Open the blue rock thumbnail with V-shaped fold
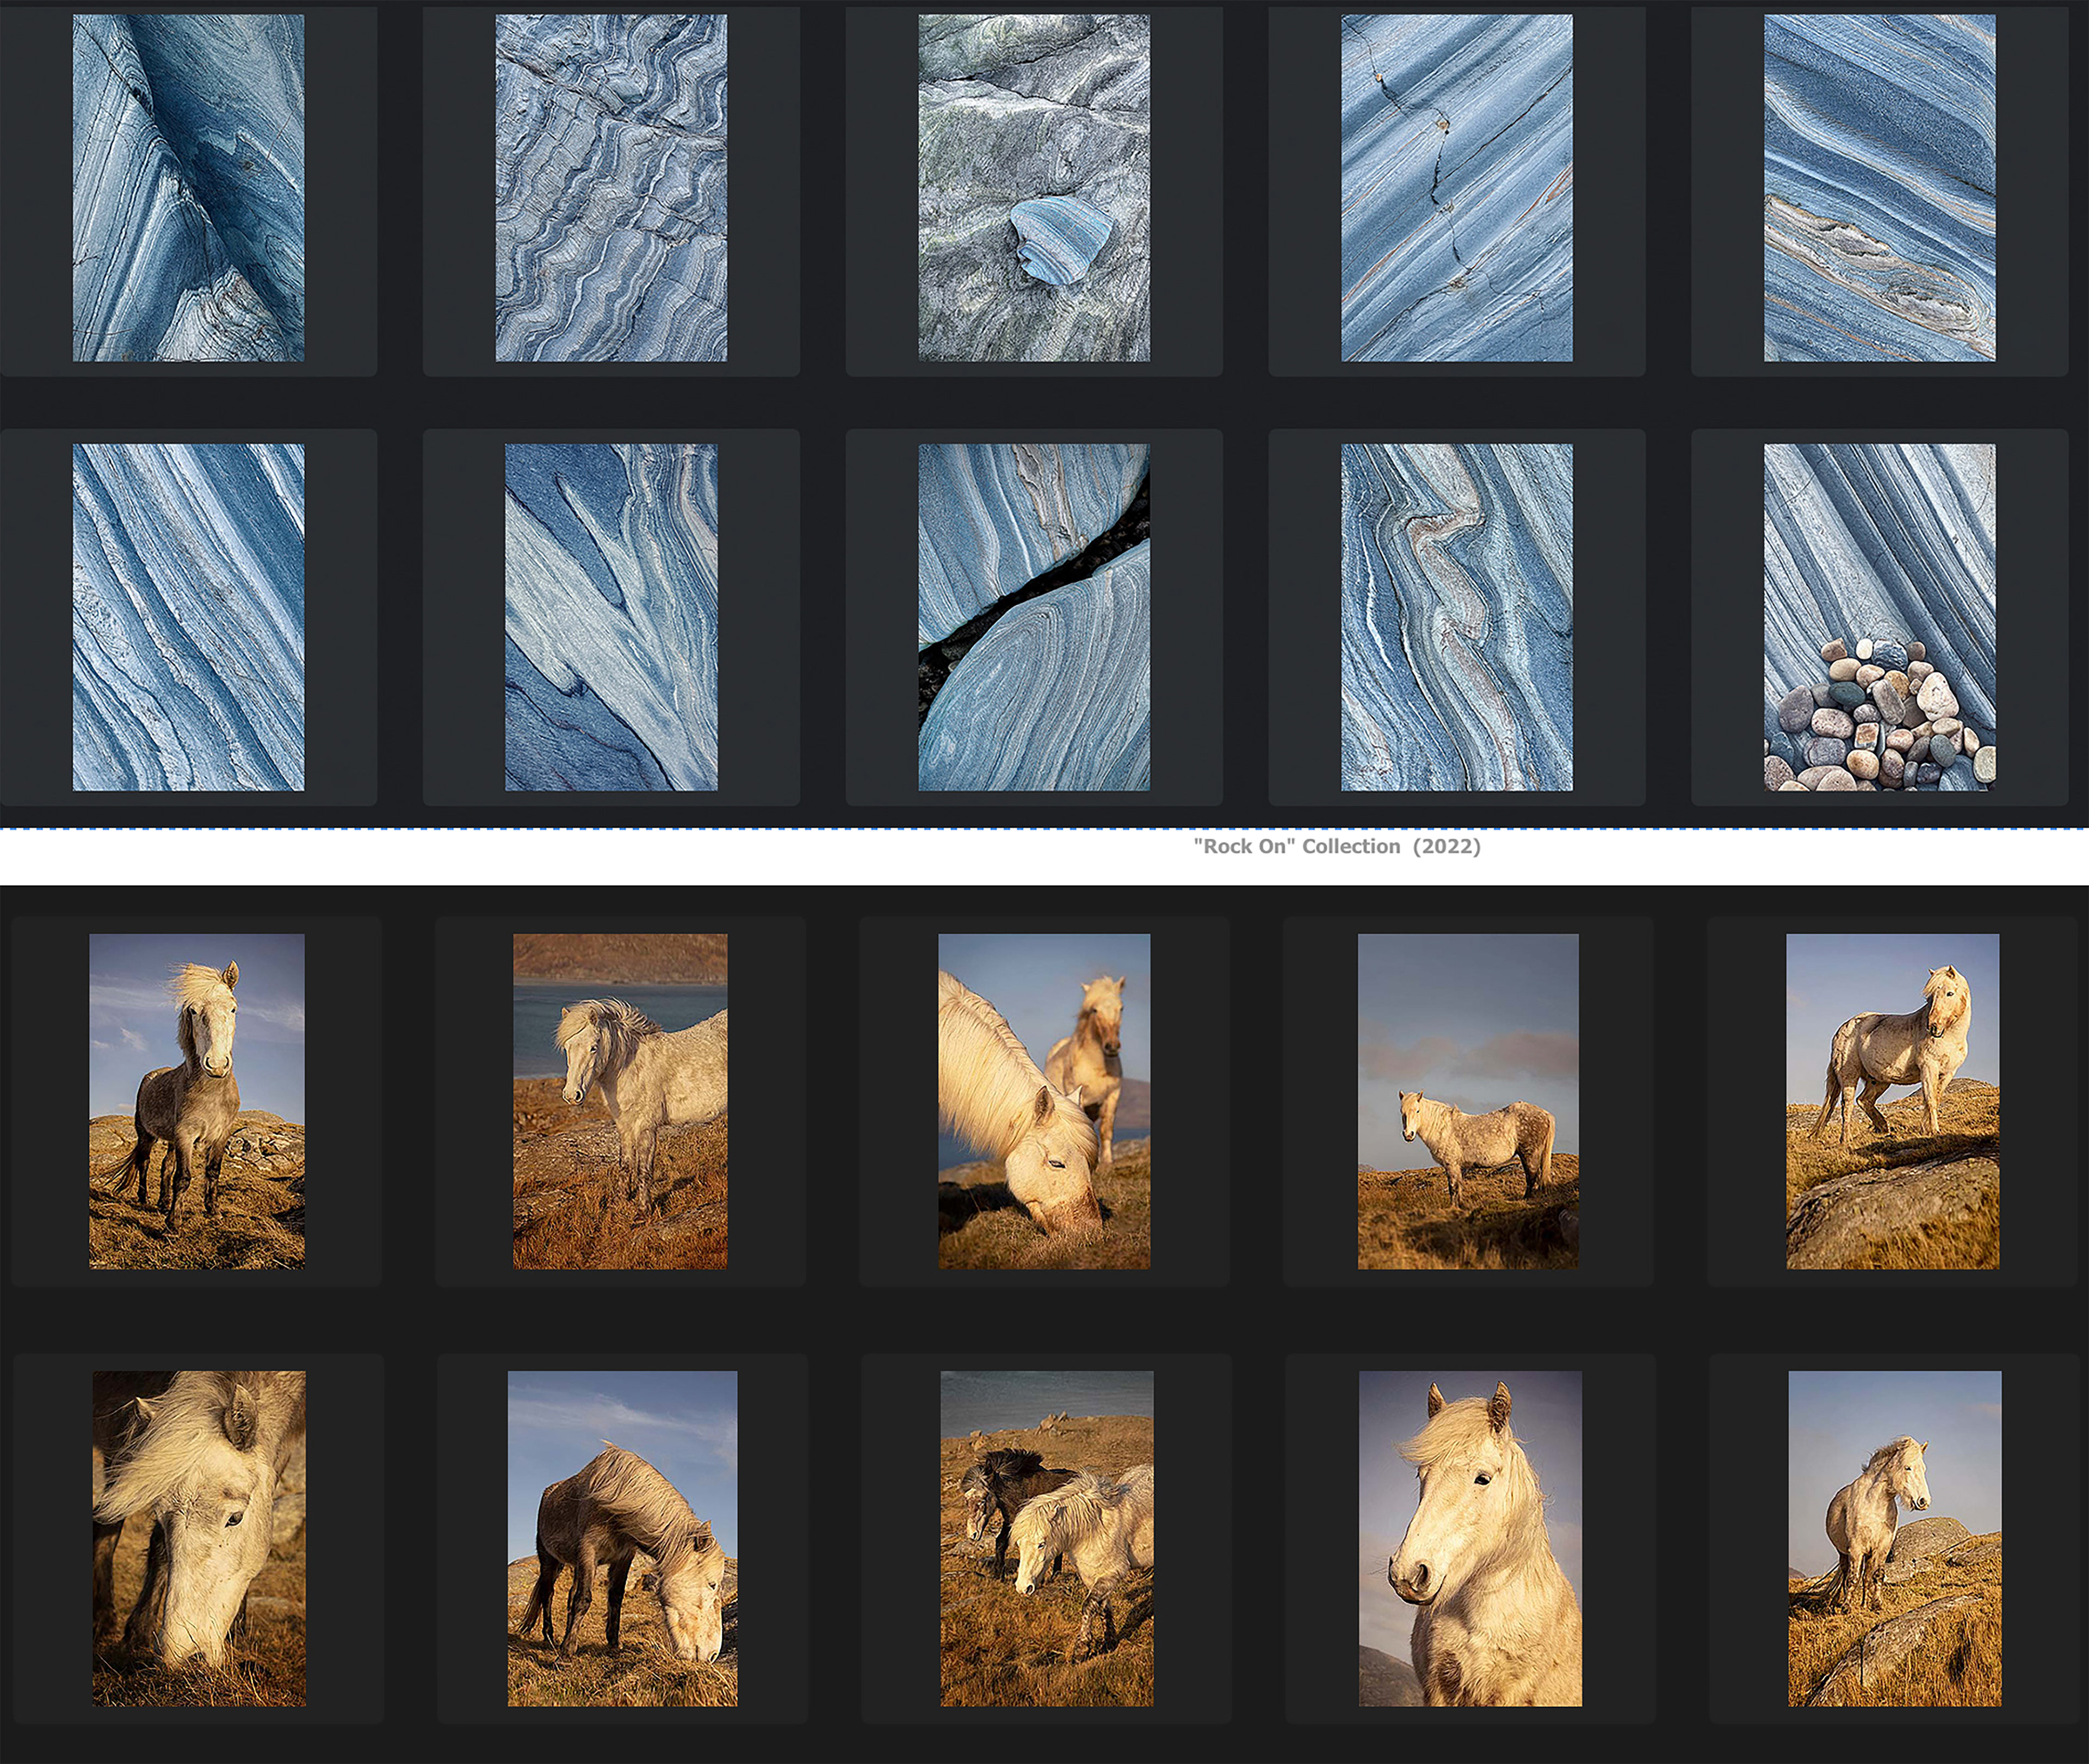 coord(188,187)
